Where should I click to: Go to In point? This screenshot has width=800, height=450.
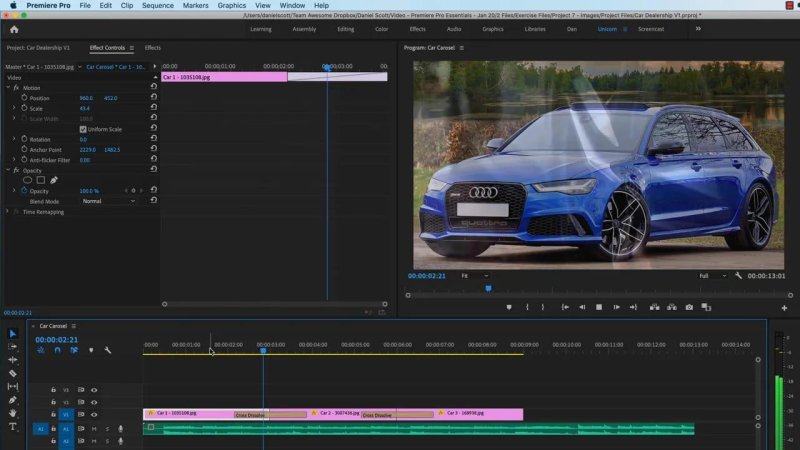[565, 307]
